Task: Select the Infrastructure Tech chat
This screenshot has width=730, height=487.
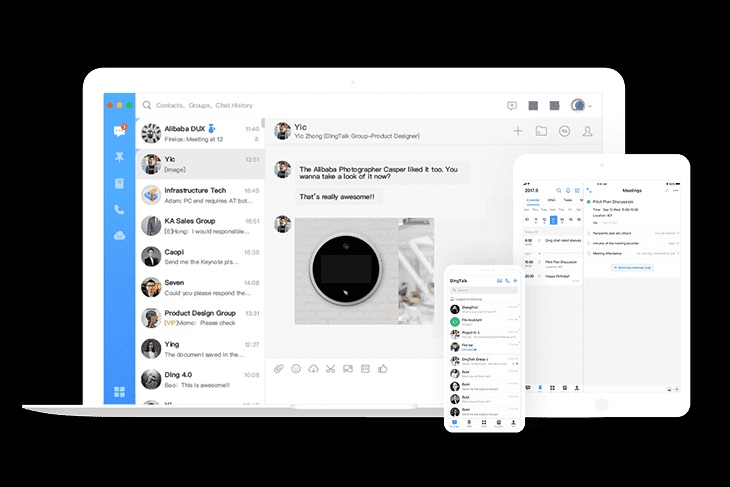Action: 200,195
